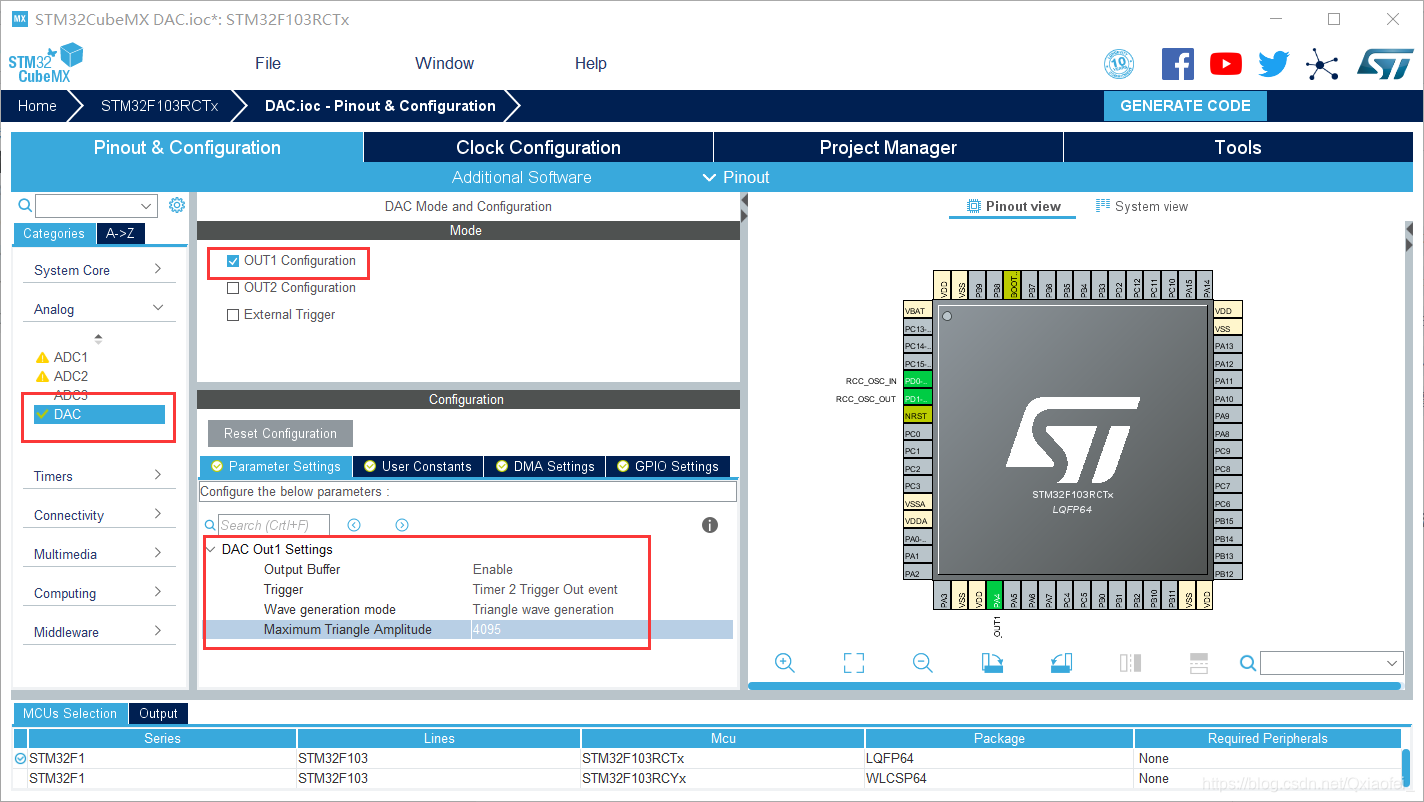Enable the External Trigger checkbox
Screen dimensions: 1424x802
point(233,315)
